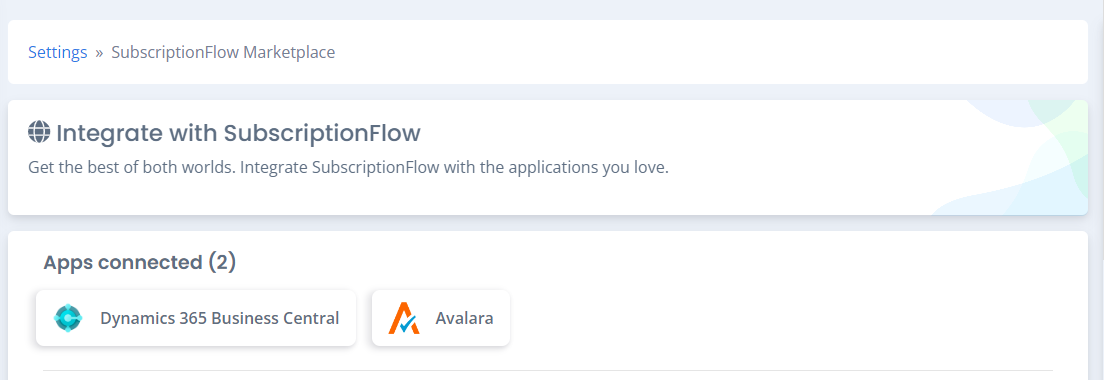Open the Dynamics 365 Business Central app card
This screenshot has width=1104, height=380.
tap(196, 318)
